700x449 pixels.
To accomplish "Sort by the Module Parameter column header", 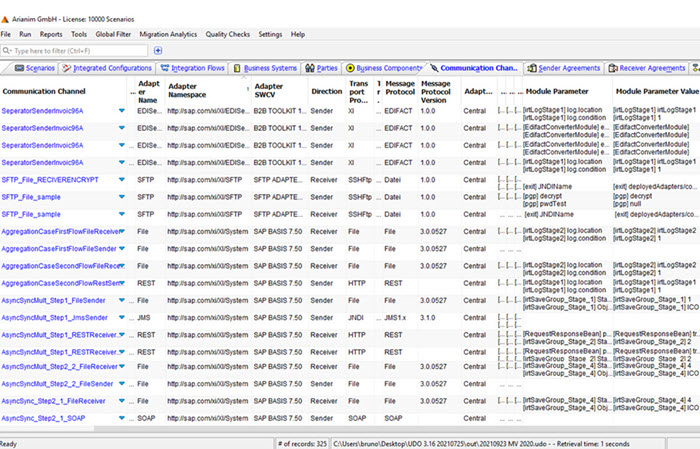I will point(557,91).
